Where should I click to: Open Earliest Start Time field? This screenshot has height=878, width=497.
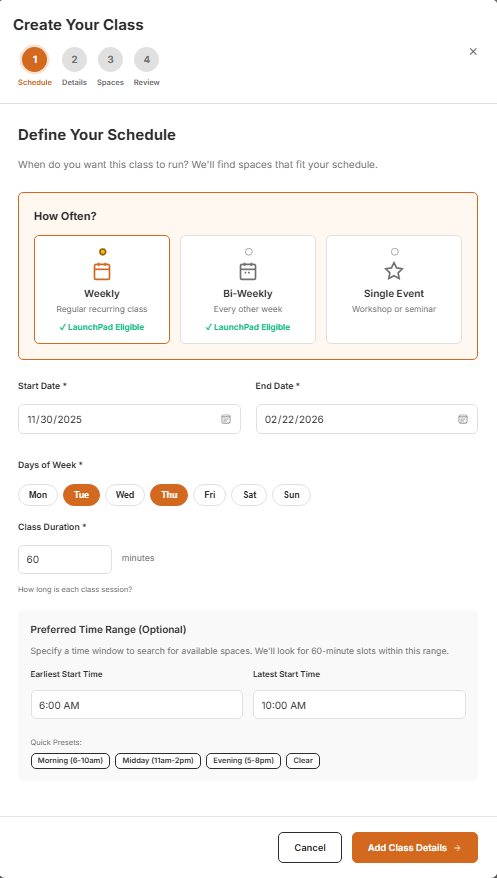point(137,704)
